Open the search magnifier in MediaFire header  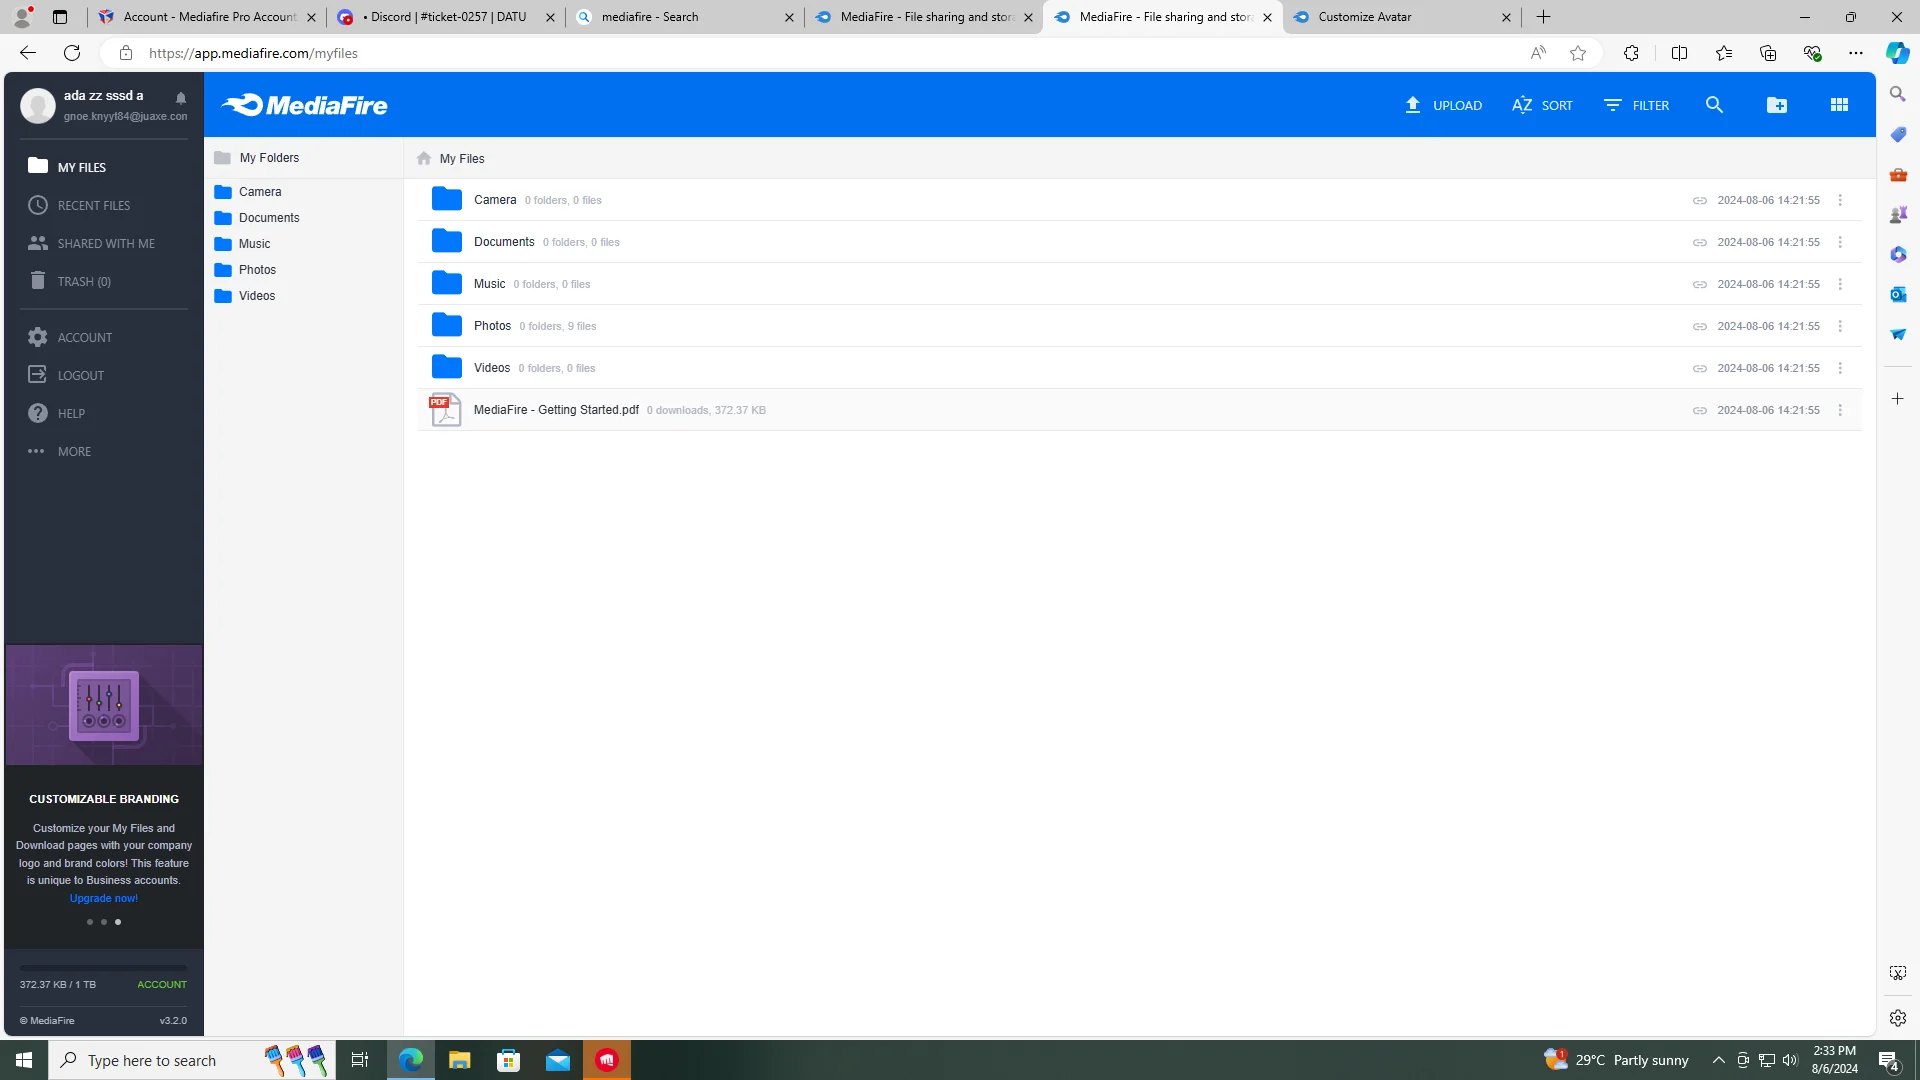point(1714,105)
